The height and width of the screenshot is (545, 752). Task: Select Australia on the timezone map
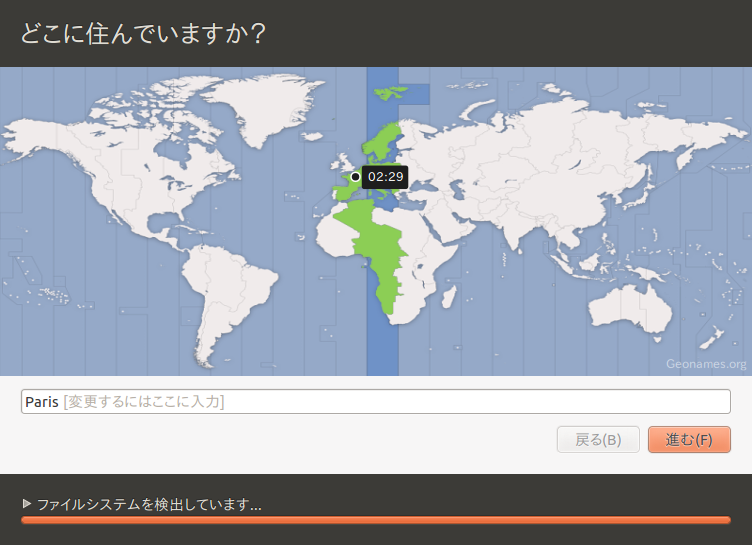tap(630, 309)
